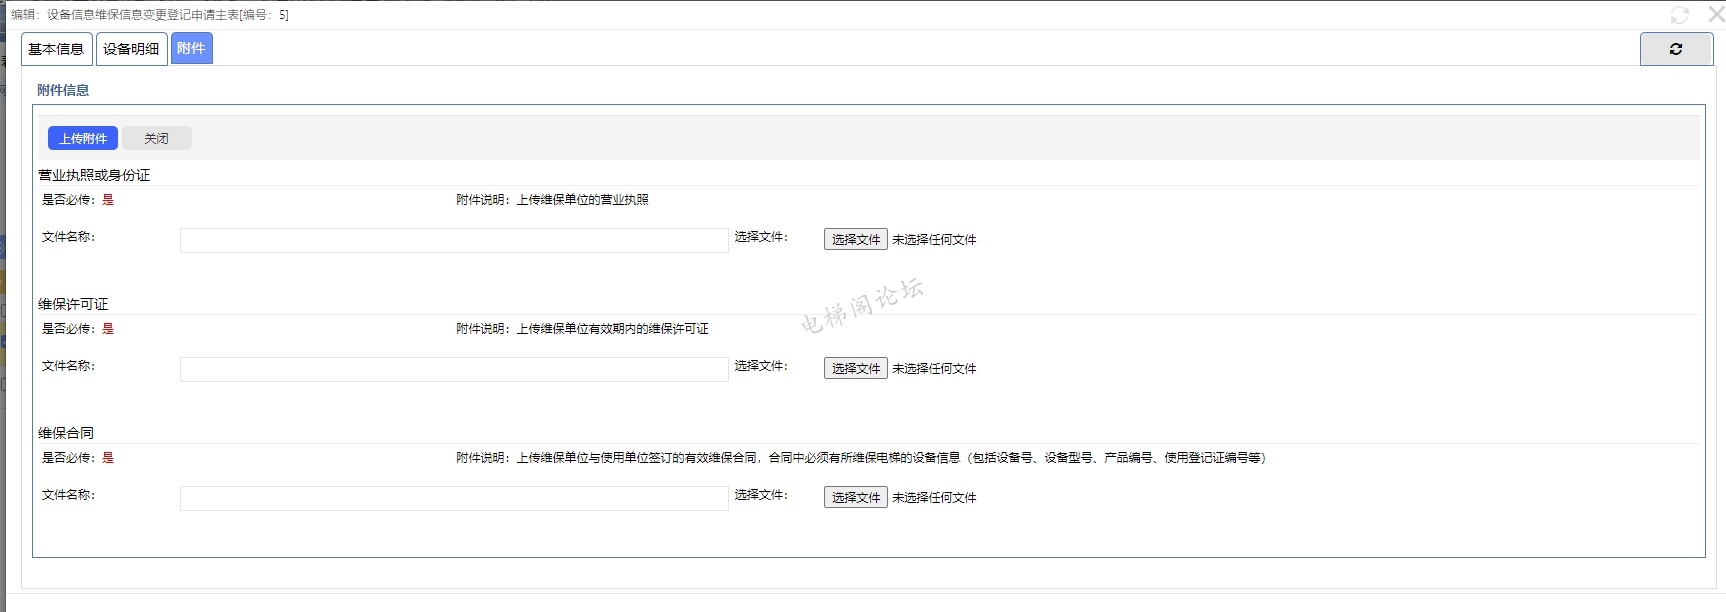The image size is (1726, 612).
Task: Click the 维保合同 section header
Action: [66, 433]
